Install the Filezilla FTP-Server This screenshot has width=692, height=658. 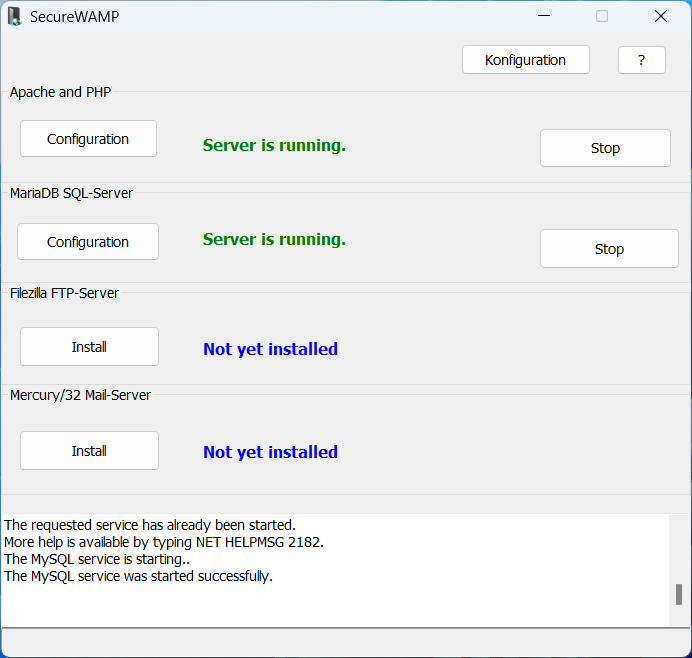click(89, 346)
